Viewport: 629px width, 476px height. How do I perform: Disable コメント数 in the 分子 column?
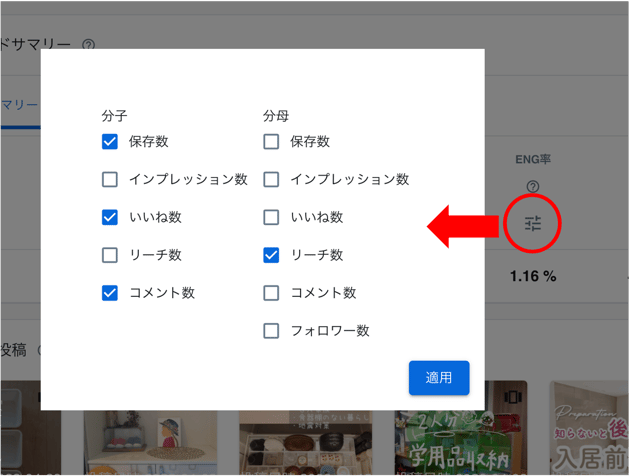coord(110,293)
